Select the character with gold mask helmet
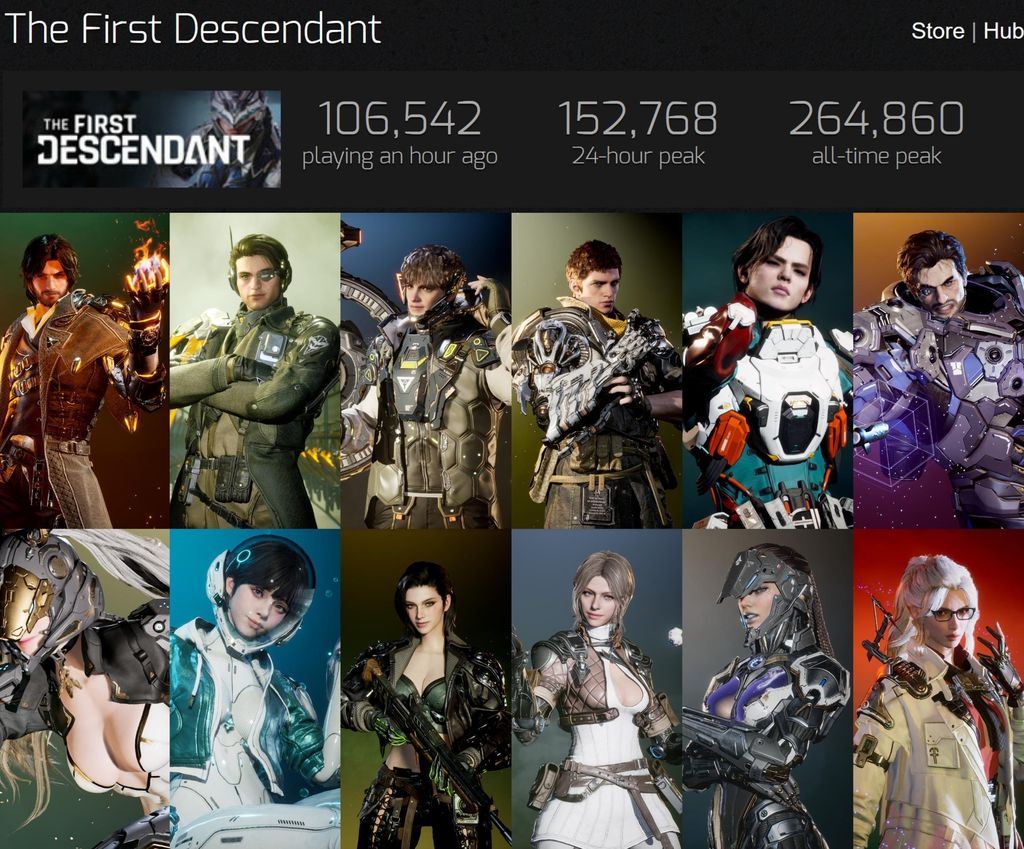Screen dimensions: 1024x849 coord(85,689)
